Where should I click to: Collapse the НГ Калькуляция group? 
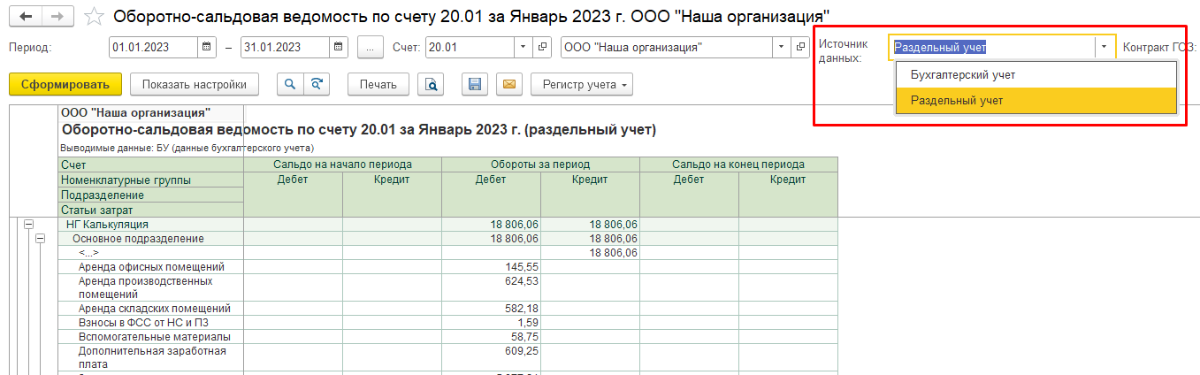pyautogui.click(x=28, y=225)
